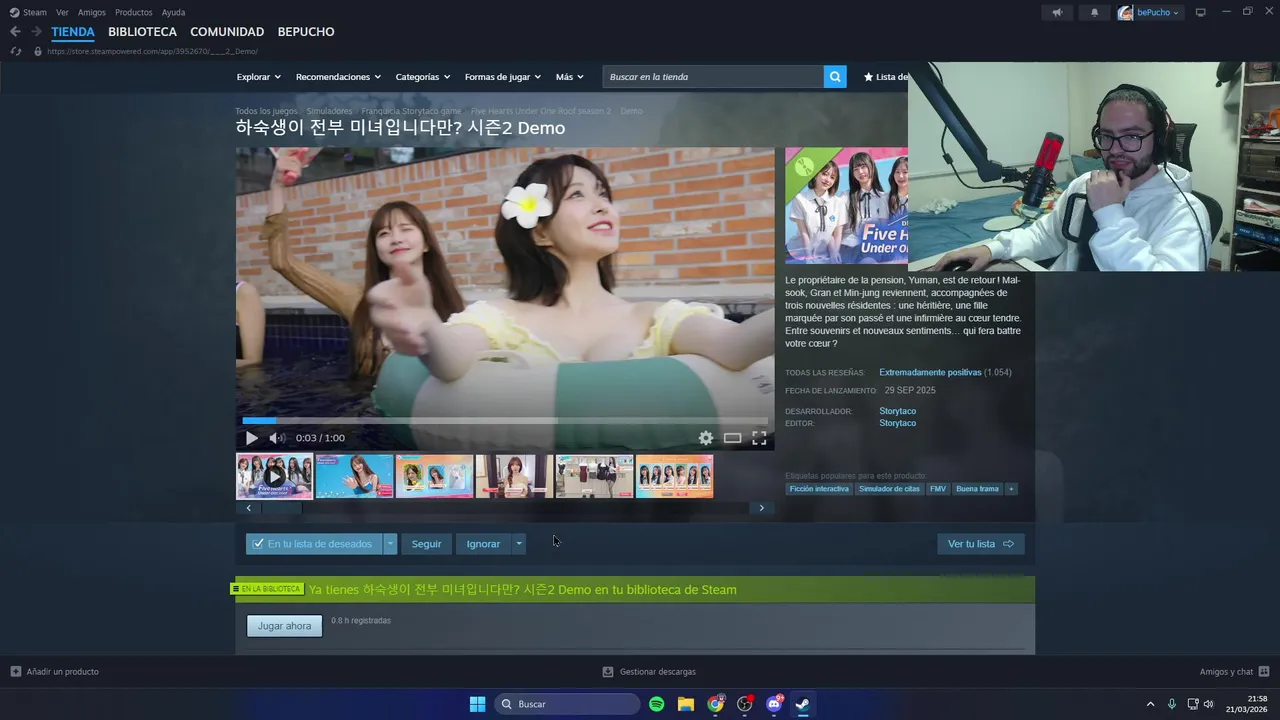
Task: Click the Simulador de citas tag
Action: pyautogui.click(x=890, y=489)
